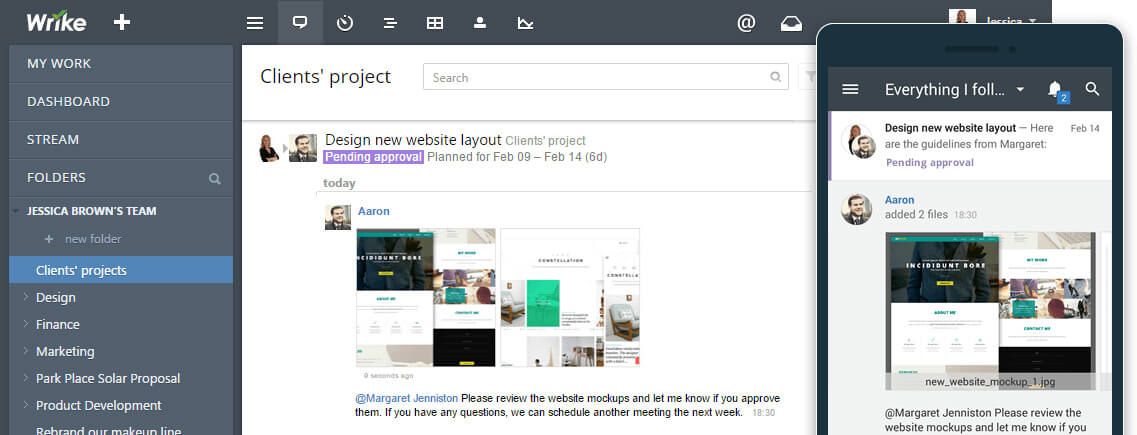Screen dimensions: 1137x435
Task: Click the 'today' date header
Action: point(339,183)
